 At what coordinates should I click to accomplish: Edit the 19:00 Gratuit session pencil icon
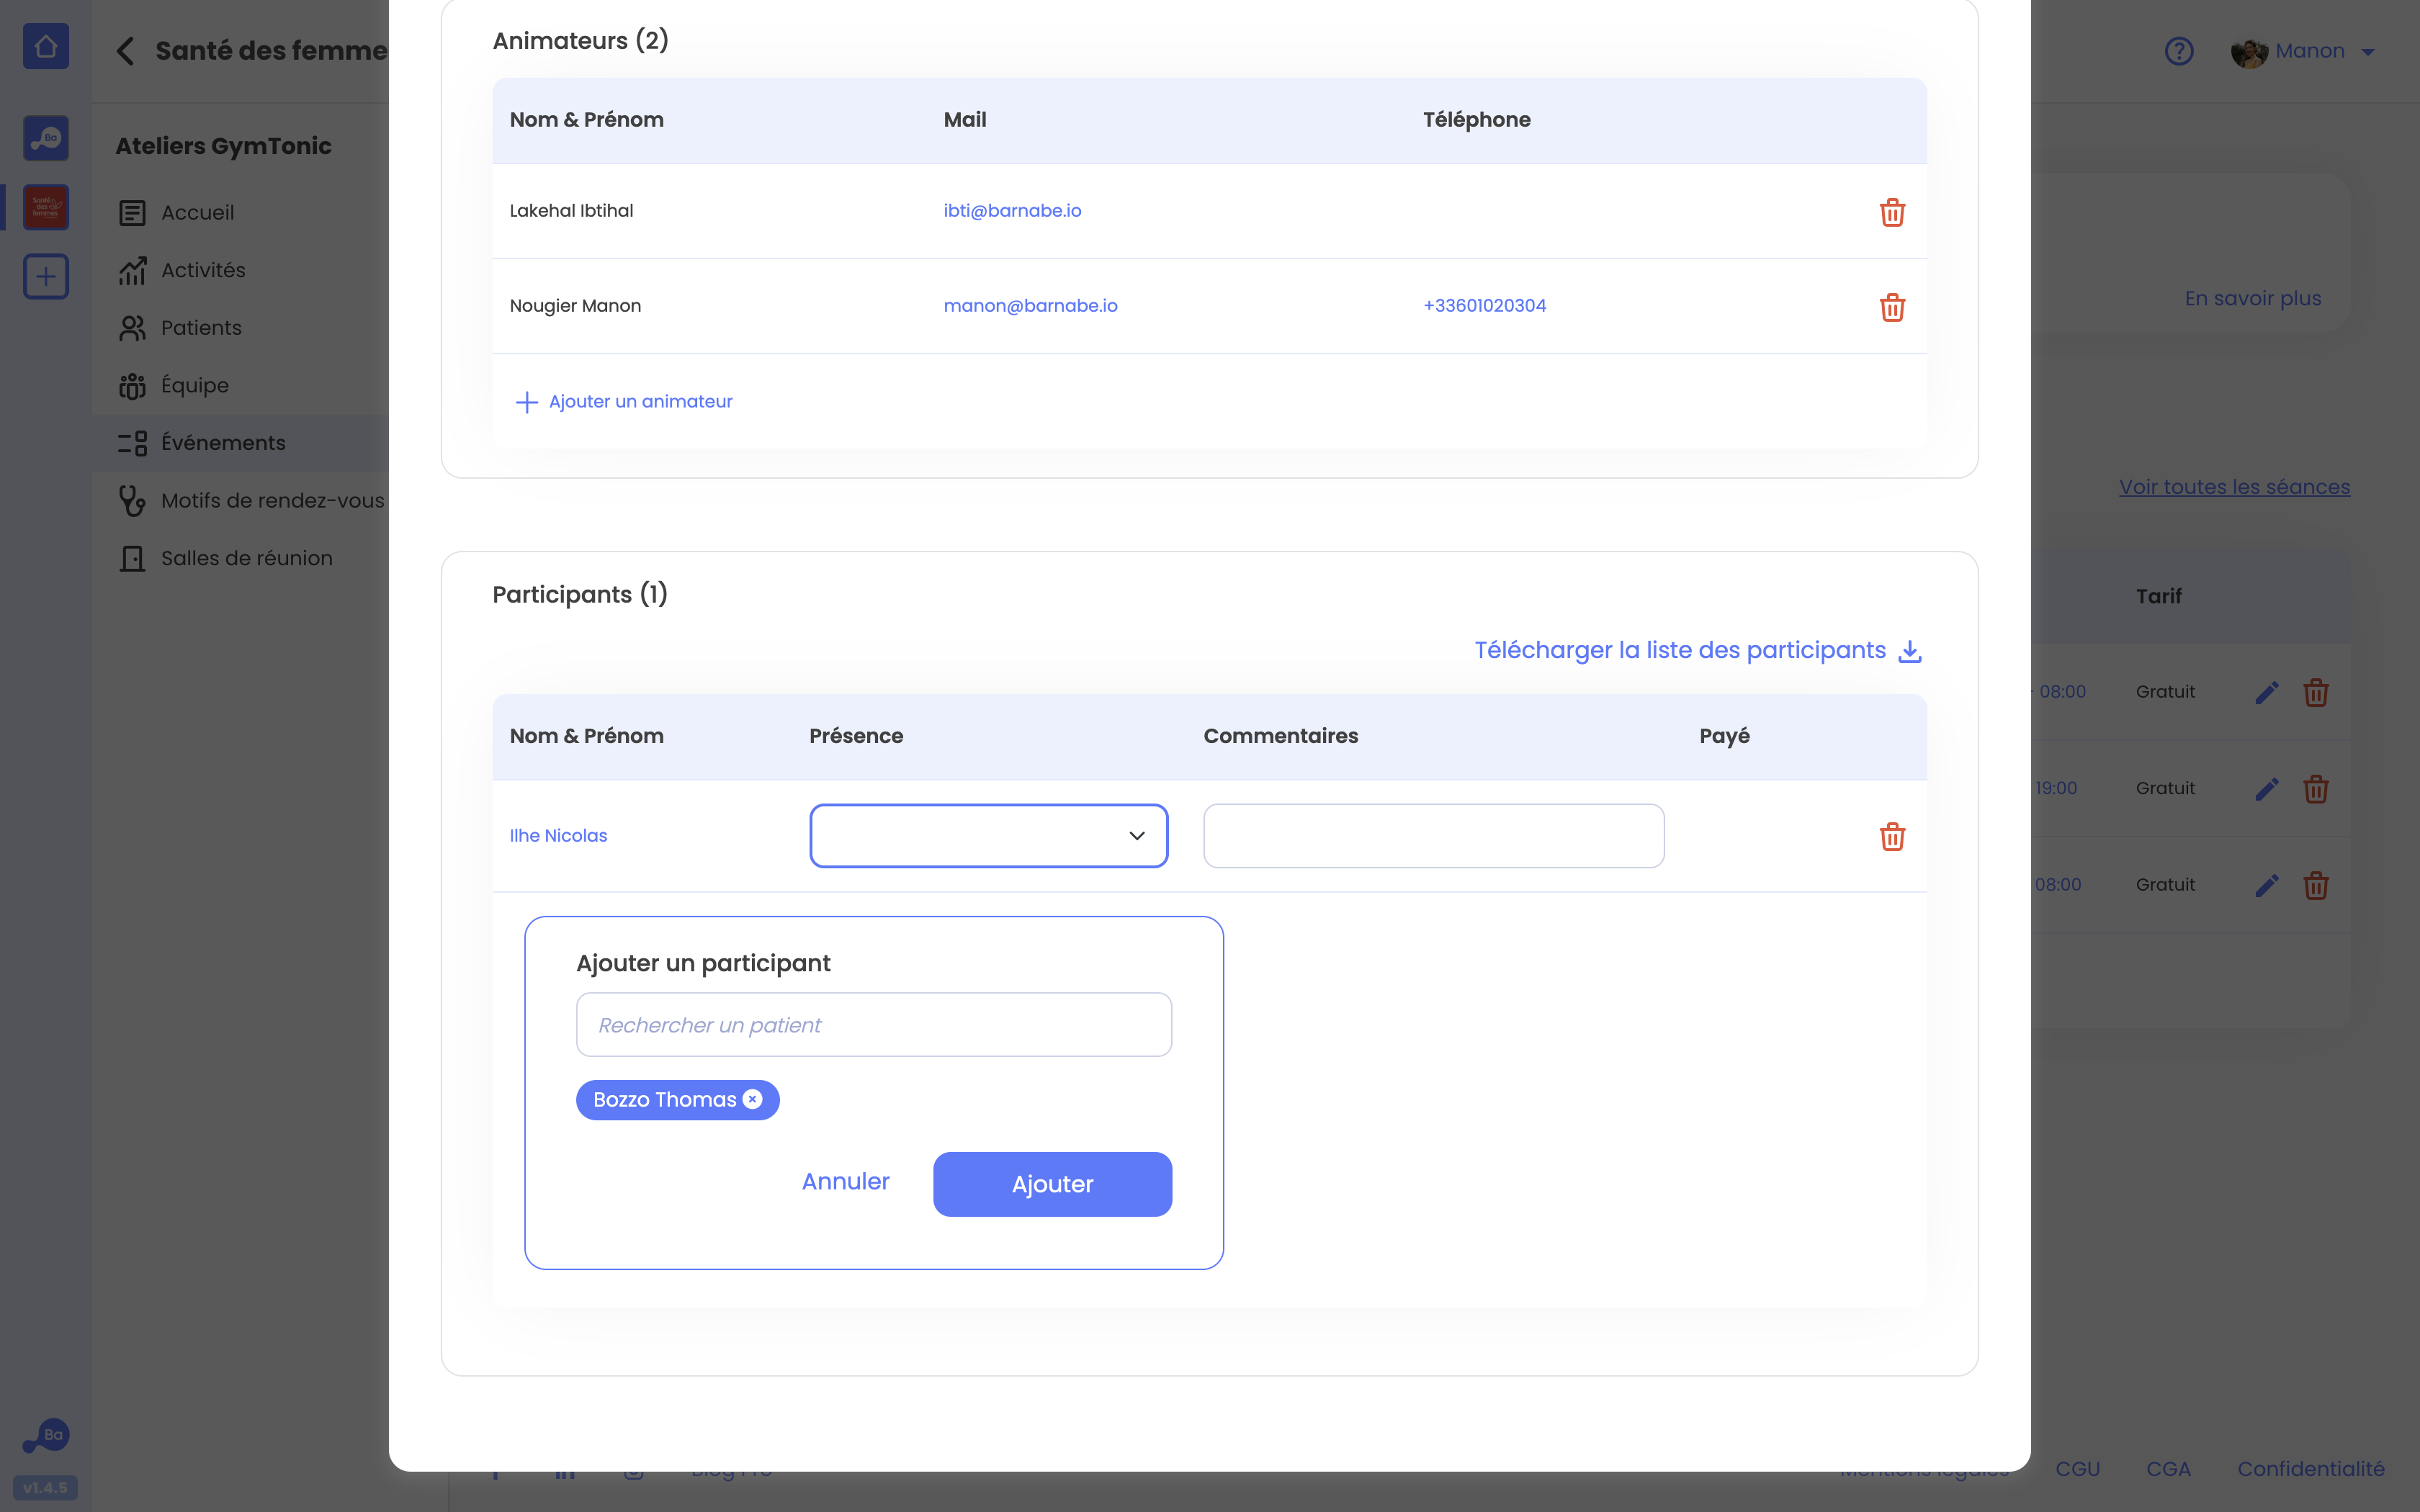(x=2266, y=789)
